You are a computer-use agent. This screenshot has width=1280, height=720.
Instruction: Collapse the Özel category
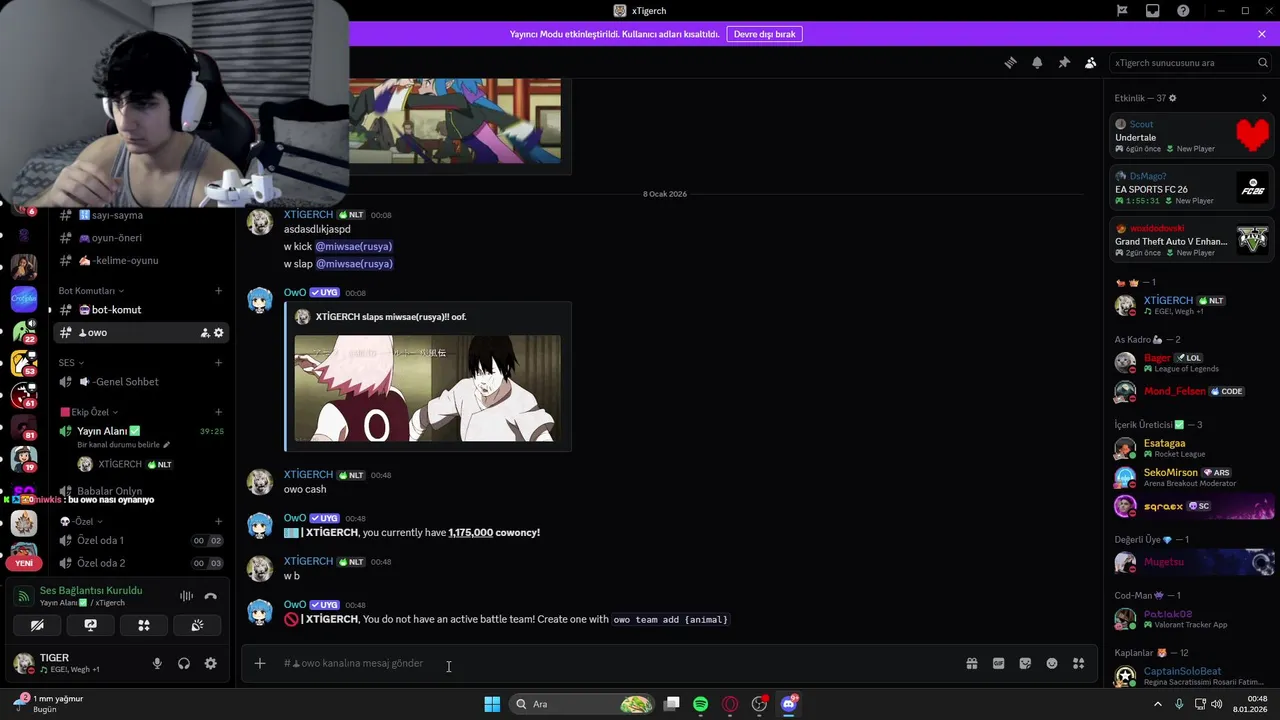pos(80,521)
